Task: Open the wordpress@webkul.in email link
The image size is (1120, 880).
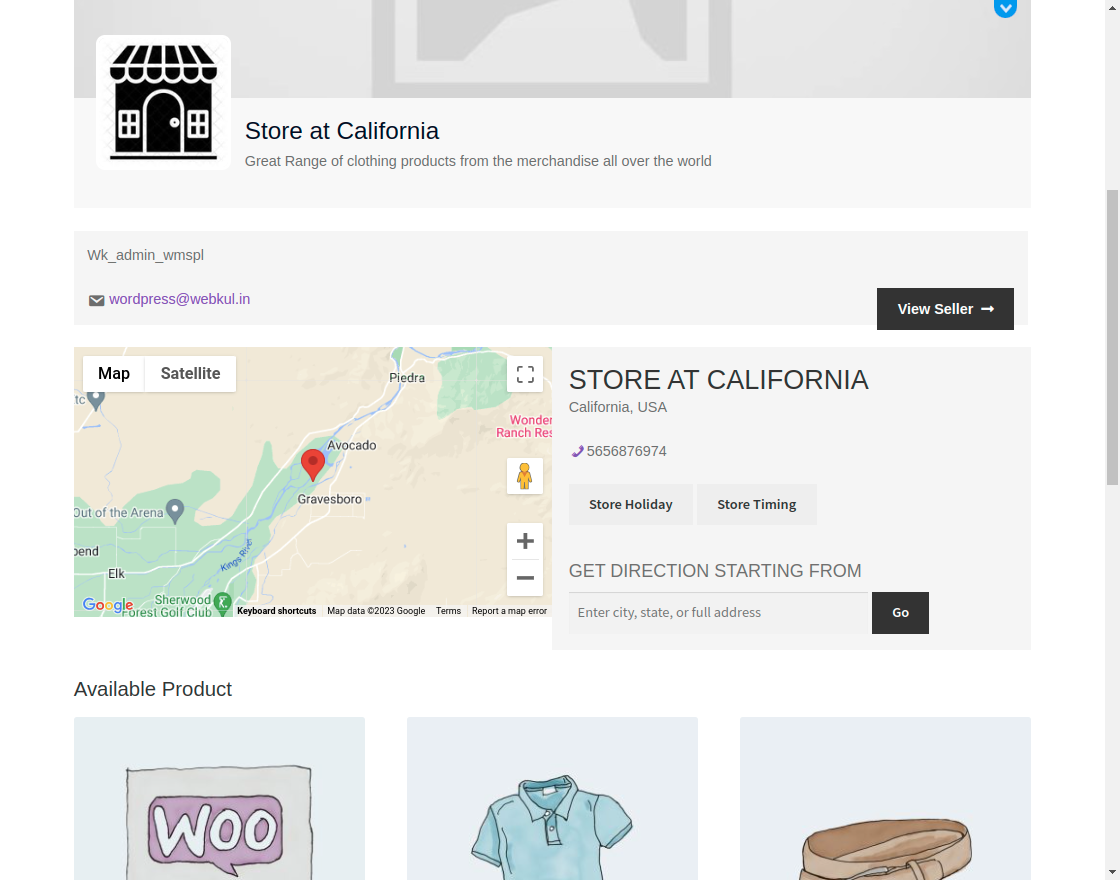Action: (180, 300)
